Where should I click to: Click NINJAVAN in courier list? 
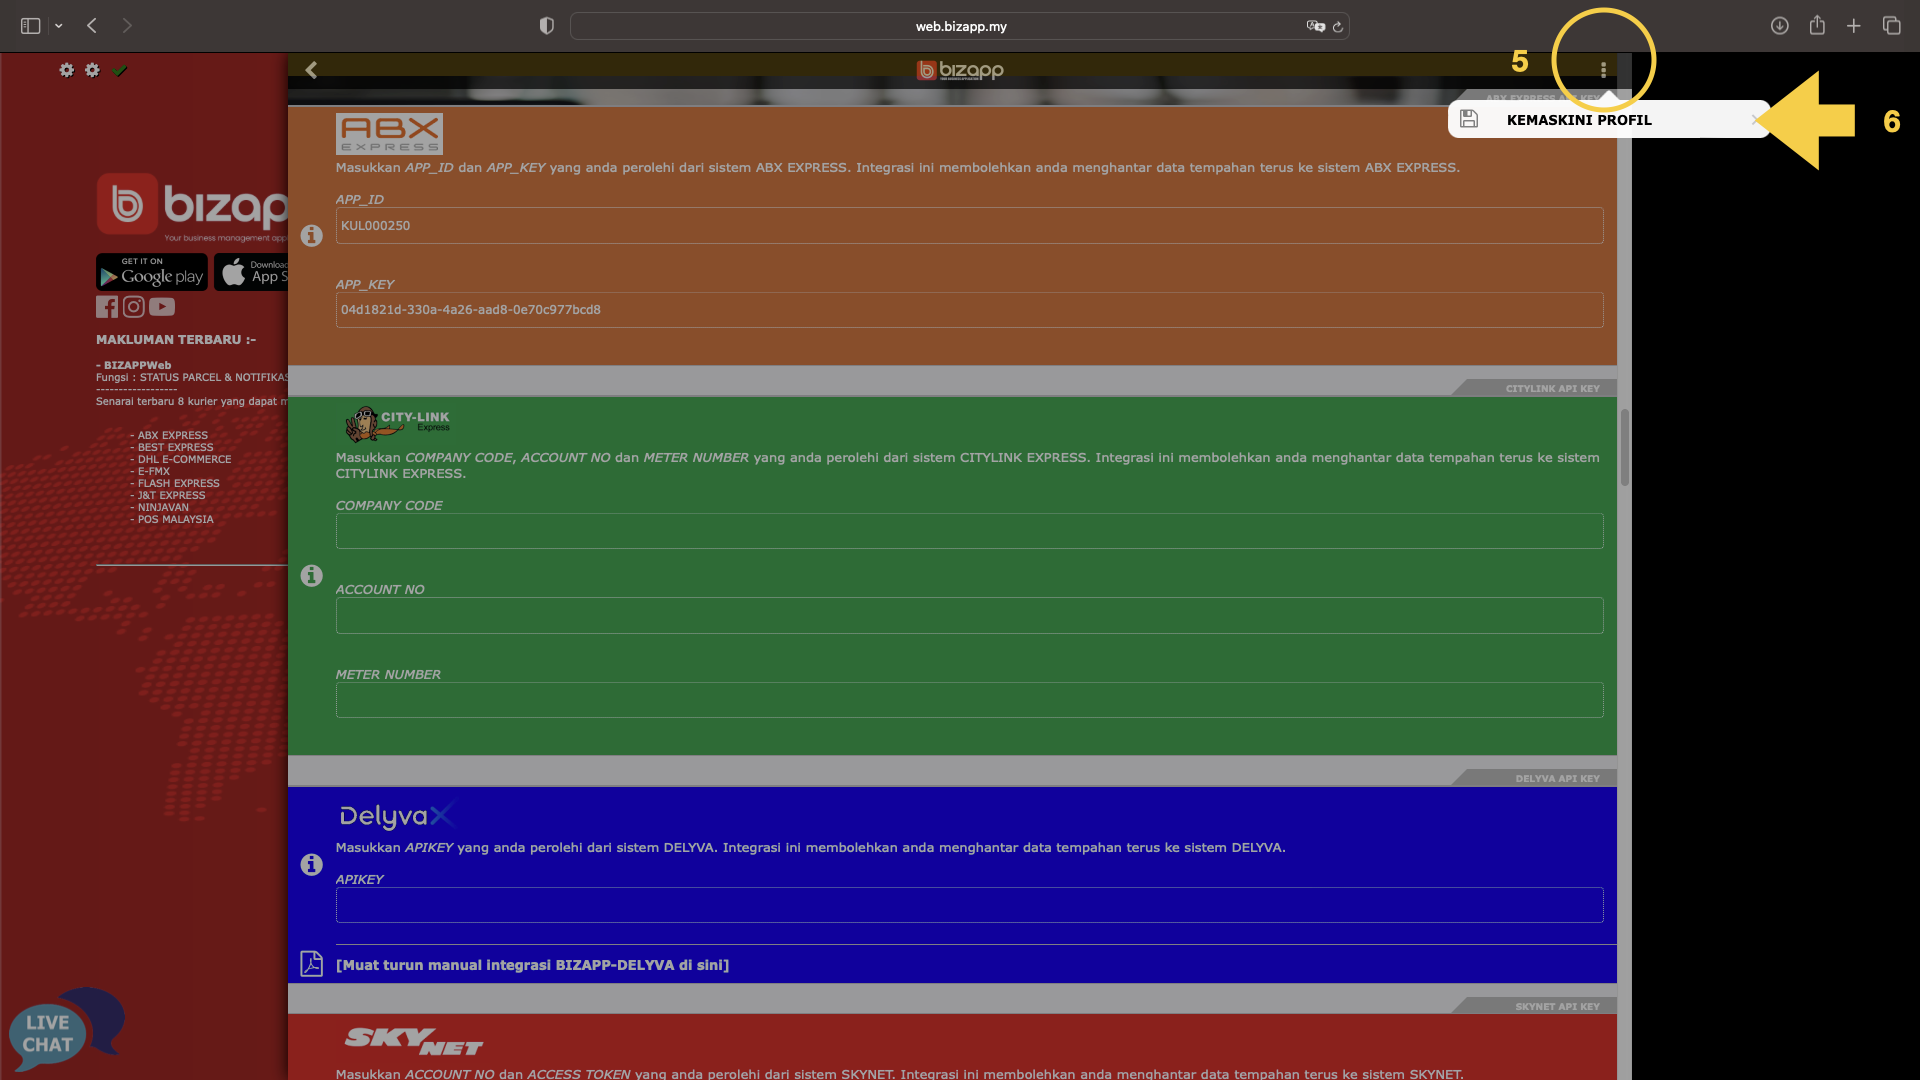point(163,508)
